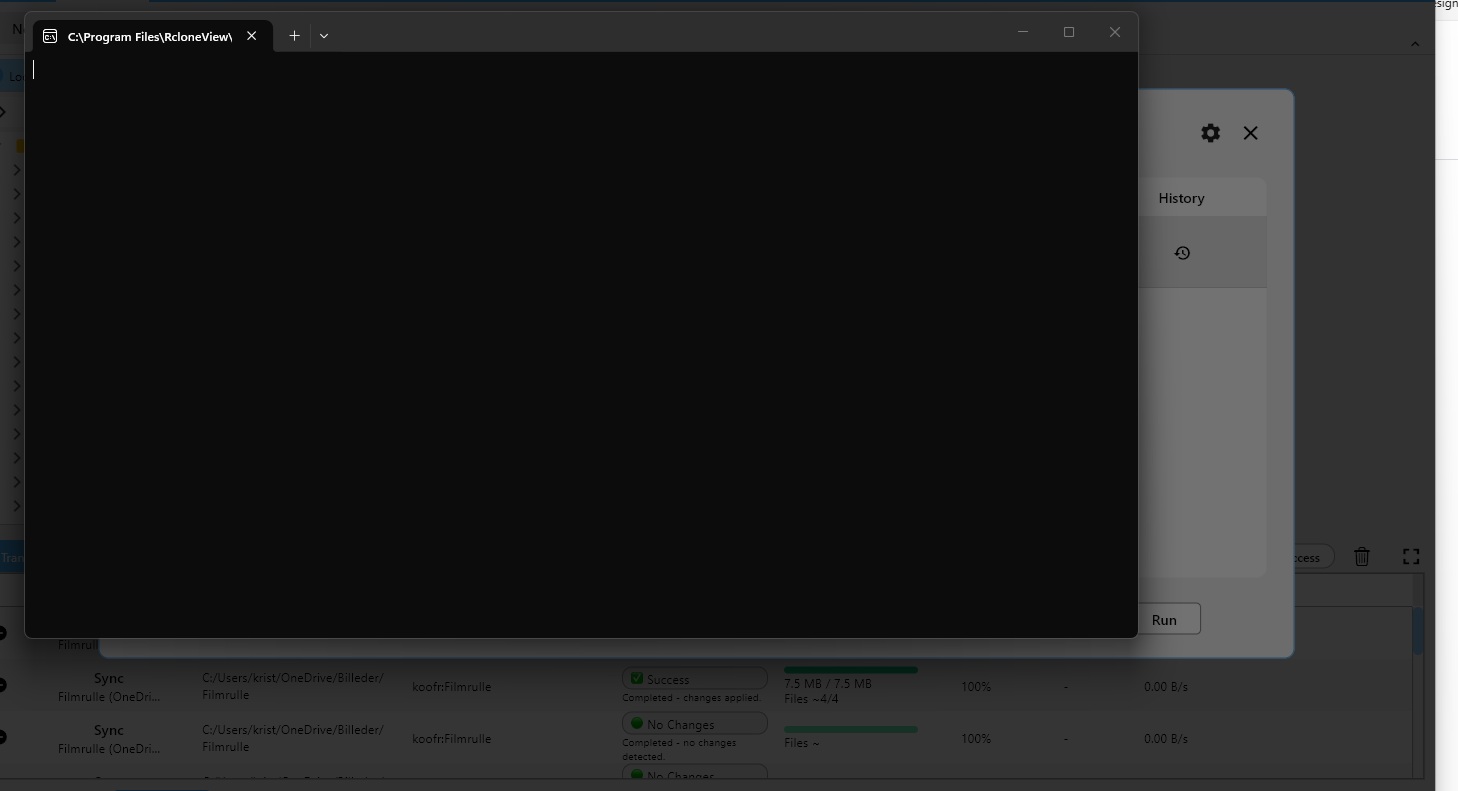Collapse the top panel with up chevron
This screenshot has height=791, width=1458.
(x=1414, y=44)
